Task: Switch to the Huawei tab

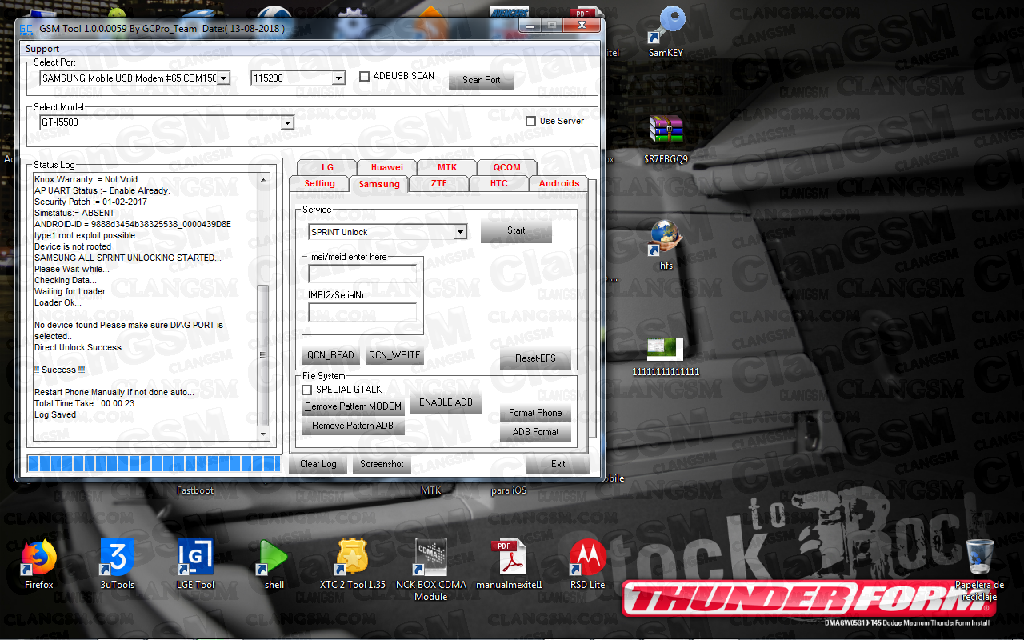Action: coord(387,167)
